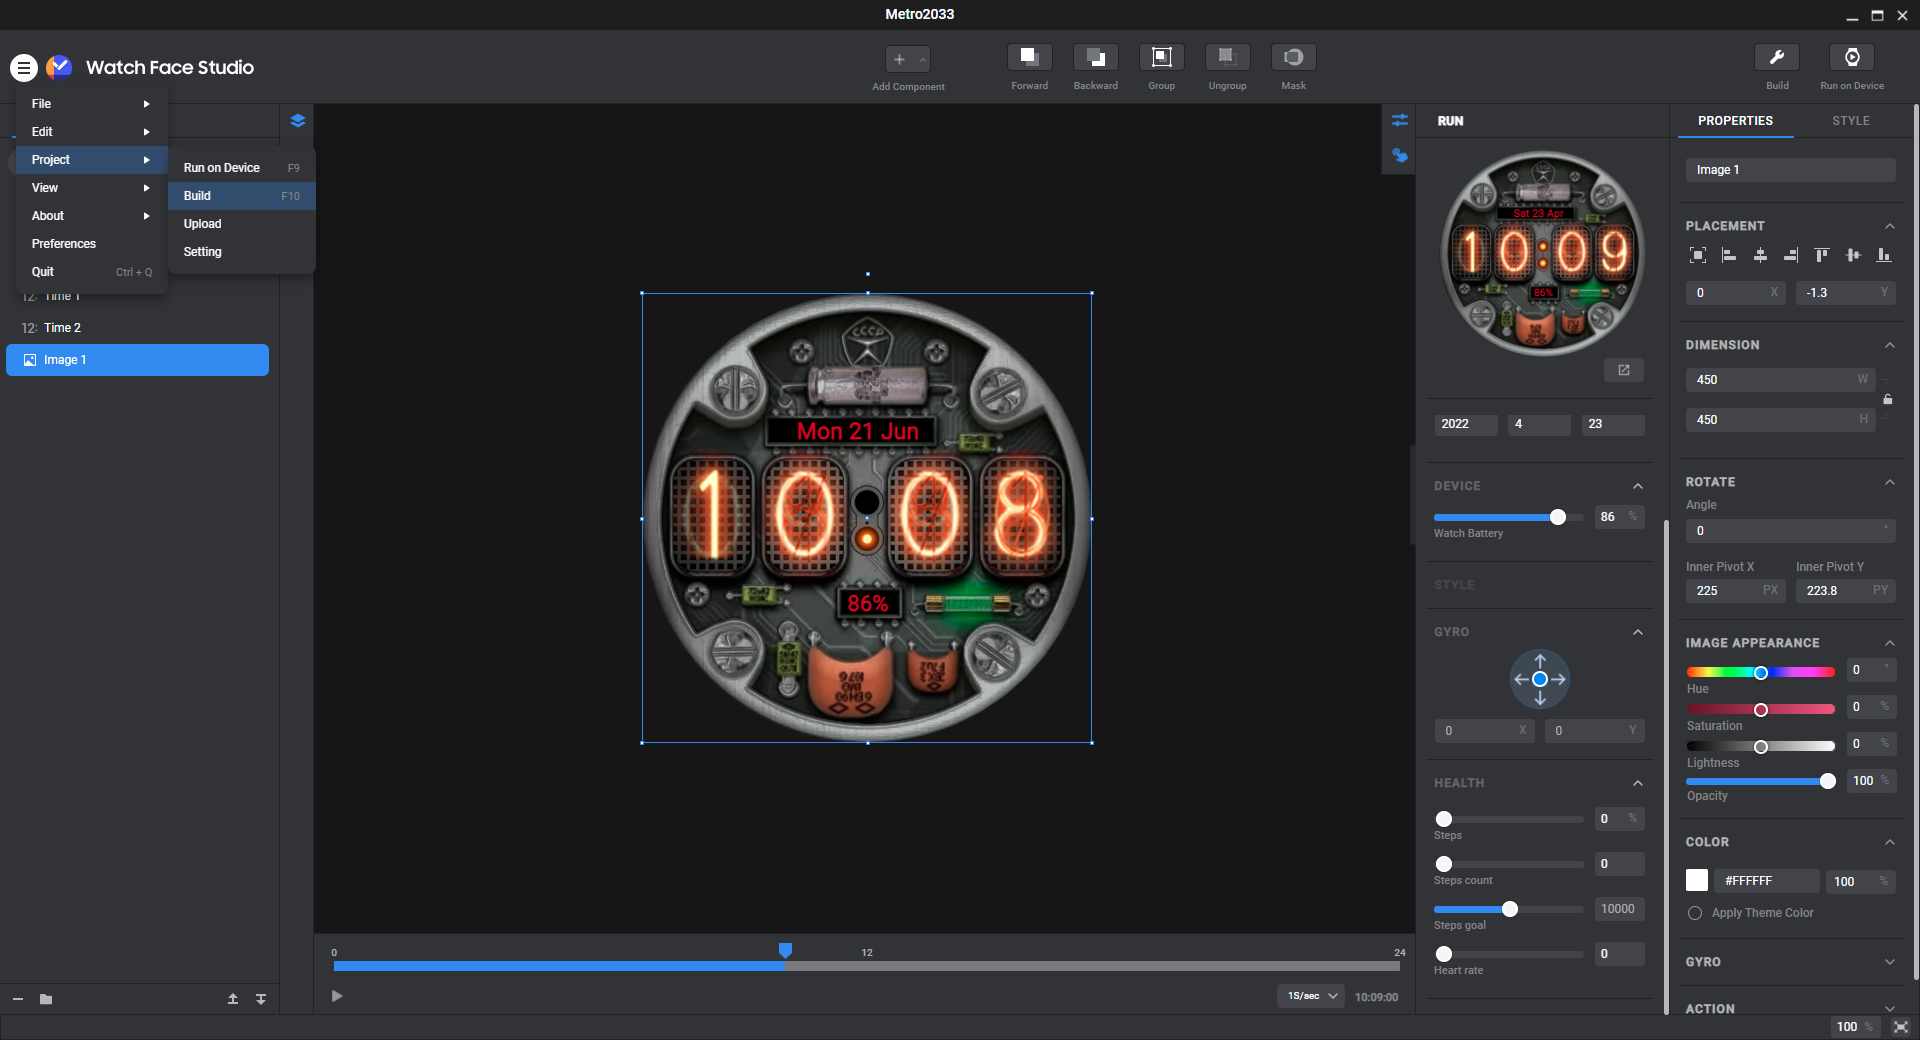
Task: Apply Mask to selection
Action: coord(1293,57)
